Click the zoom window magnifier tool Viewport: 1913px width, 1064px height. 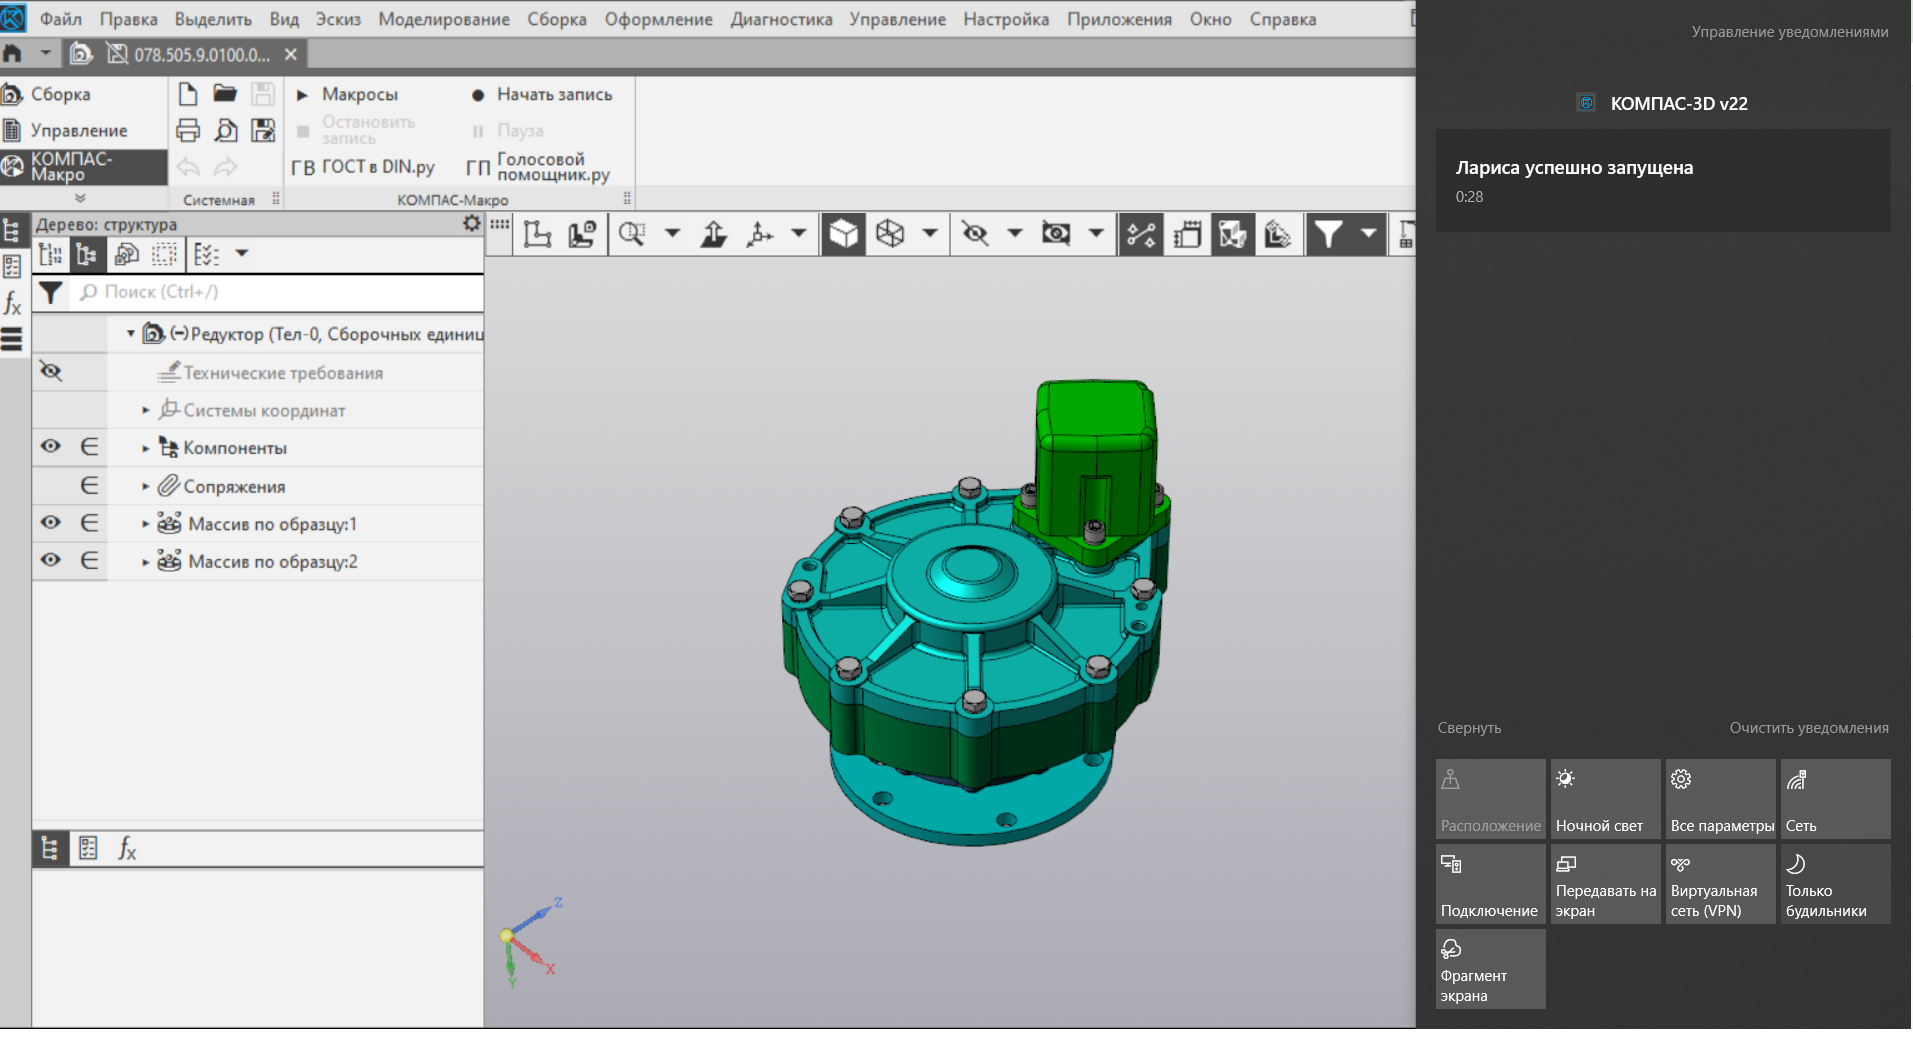tap(632, 234)
